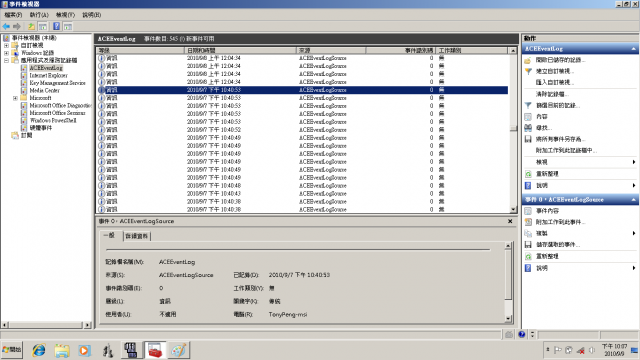Click the console tree horizontal scrollbar right arrow
640x360 pixels.
tap(87, 325)
